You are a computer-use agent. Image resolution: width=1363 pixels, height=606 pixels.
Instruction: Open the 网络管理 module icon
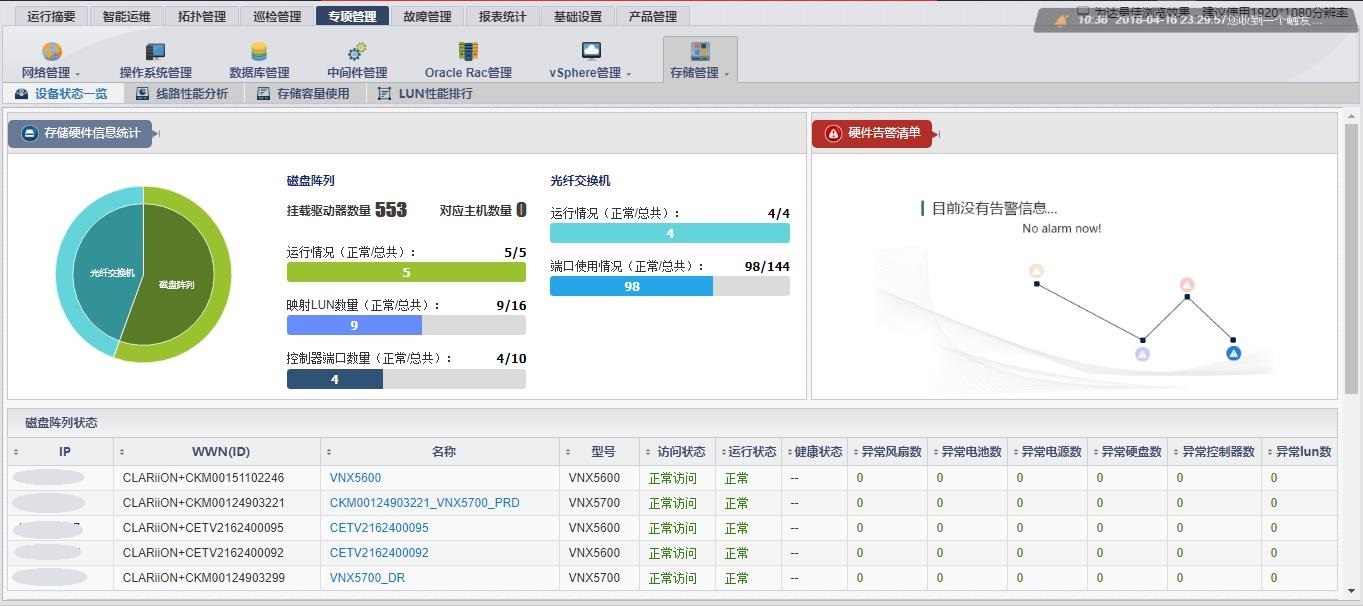click(x=51, y=48)
